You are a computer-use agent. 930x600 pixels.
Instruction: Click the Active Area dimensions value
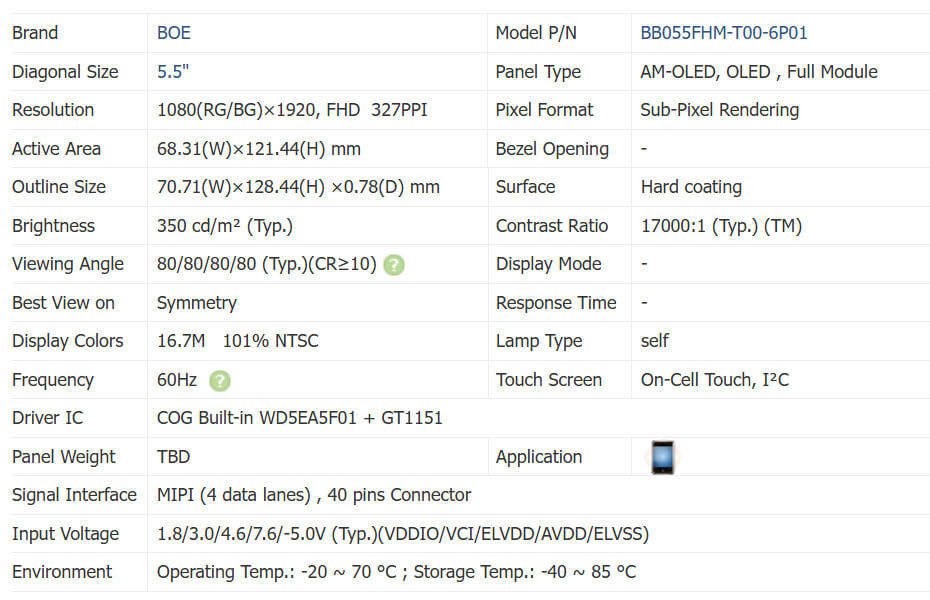[x=259, y=149]
